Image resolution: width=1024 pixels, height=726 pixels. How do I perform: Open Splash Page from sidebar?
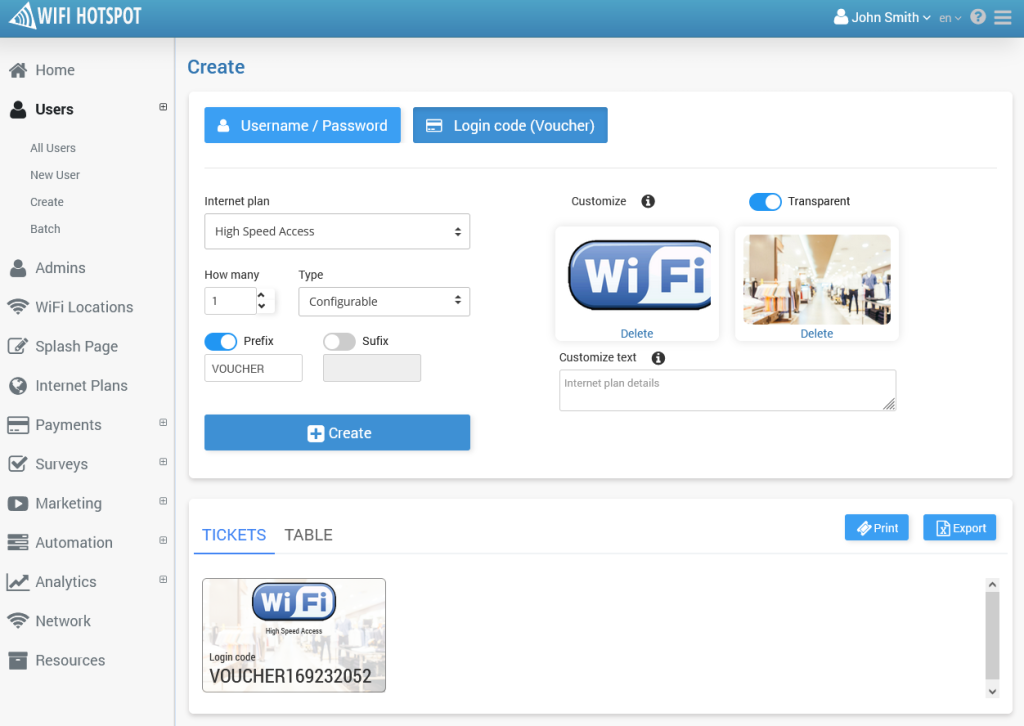coord(76,346)
